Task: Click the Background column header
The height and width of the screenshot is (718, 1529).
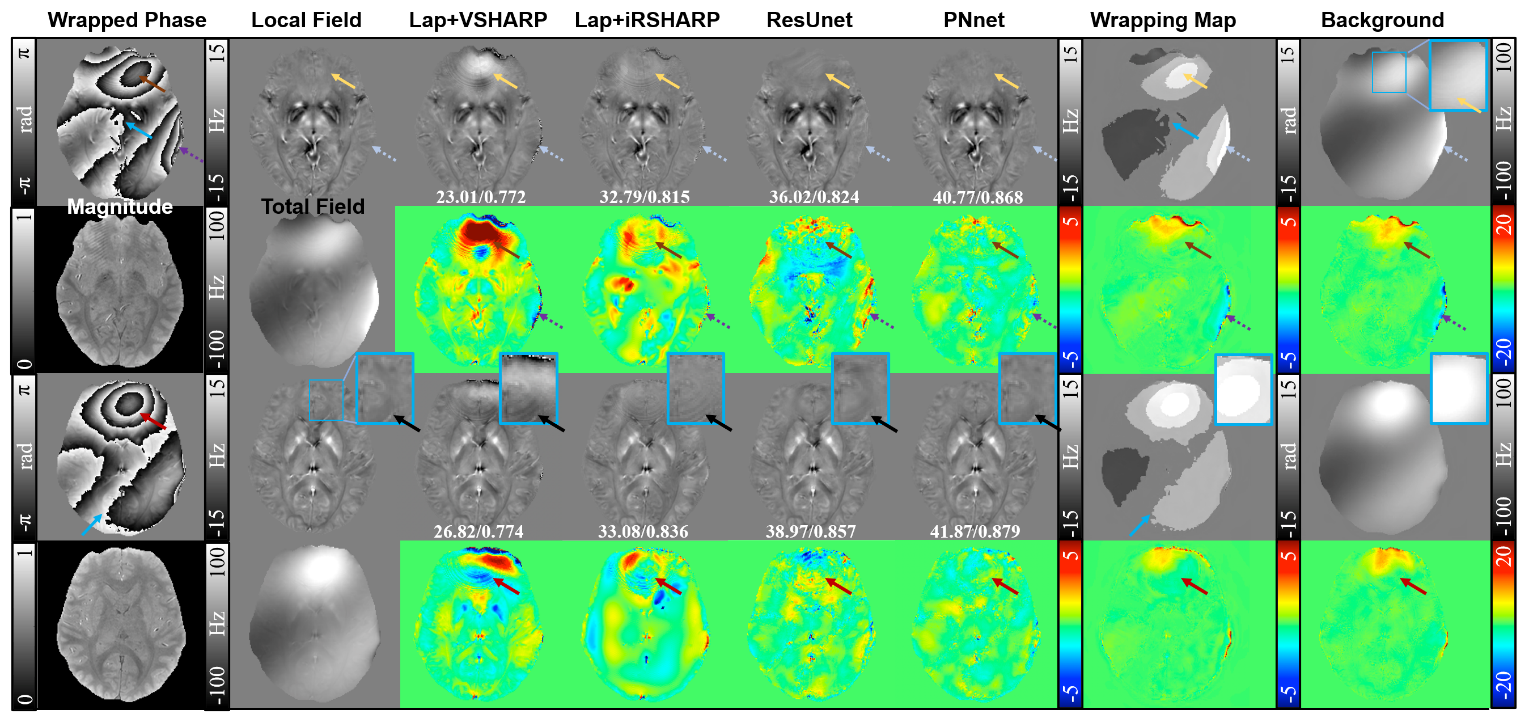Action: pos(1382,20)
